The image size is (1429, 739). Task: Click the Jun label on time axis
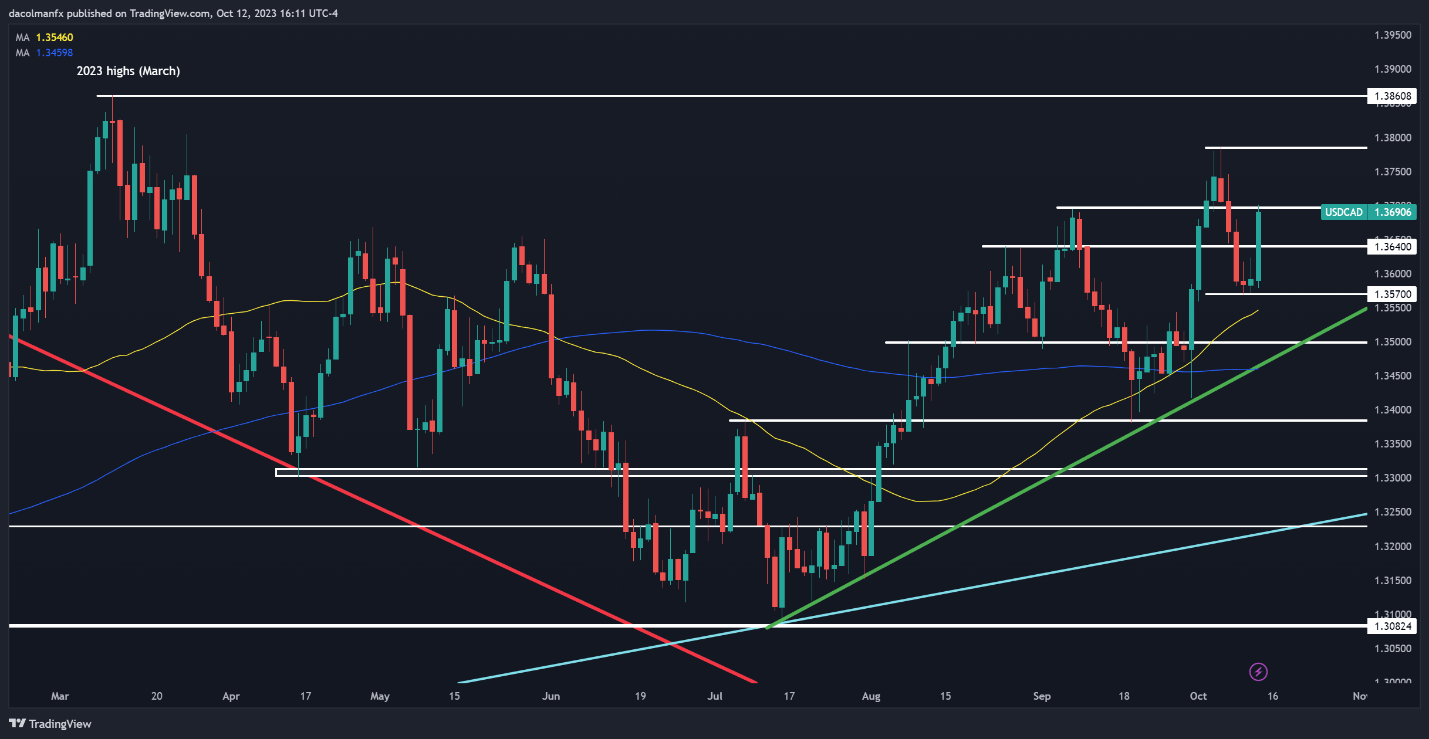550,696
